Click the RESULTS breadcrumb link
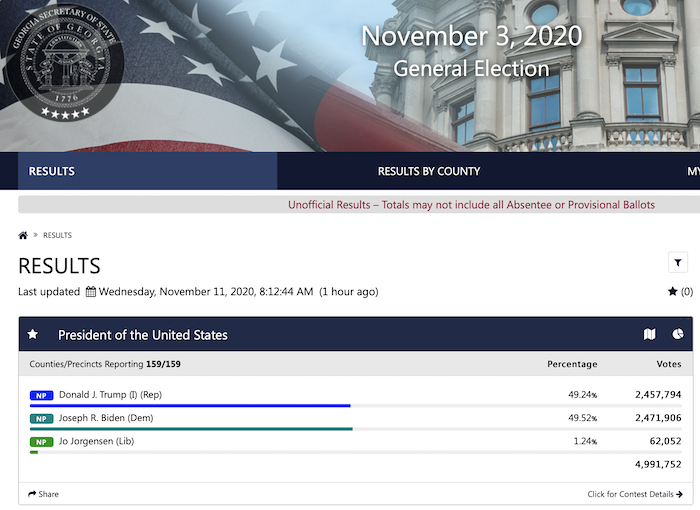The width and height of the screenshot is (700, 510). [x=57, y=235]
